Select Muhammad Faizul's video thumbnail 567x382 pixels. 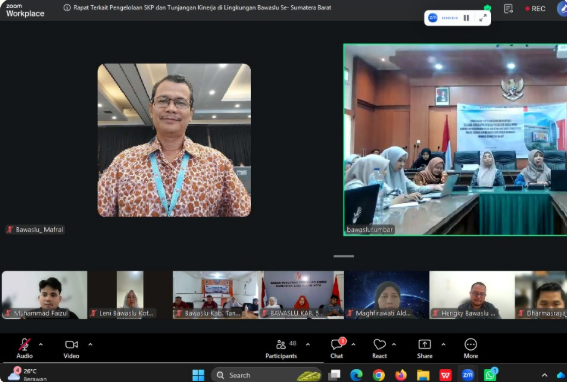click(44, 295)
